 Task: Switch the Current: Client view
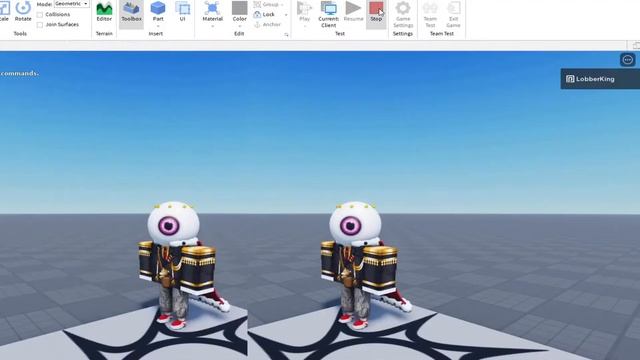point(329,14)
